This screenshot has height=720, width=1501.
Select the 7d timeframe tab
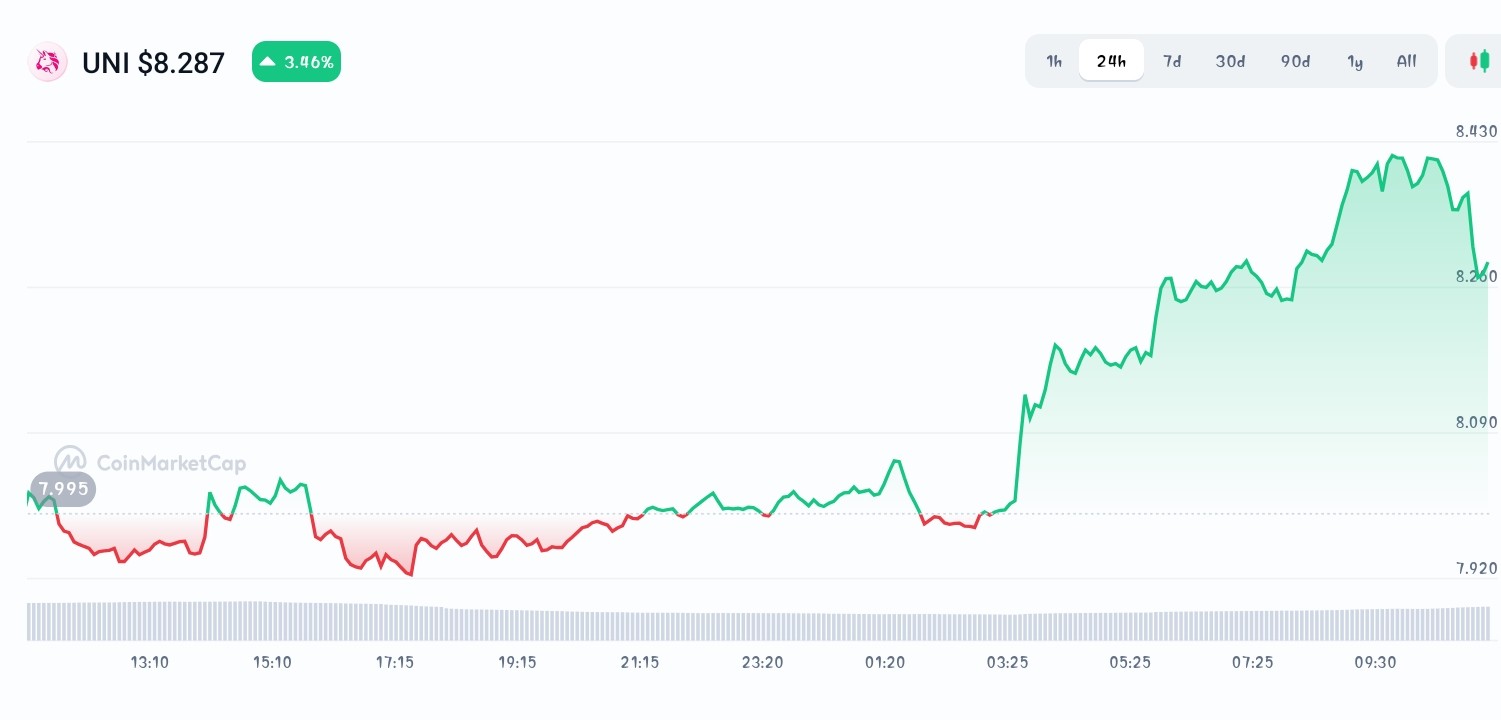point(1172,61)
